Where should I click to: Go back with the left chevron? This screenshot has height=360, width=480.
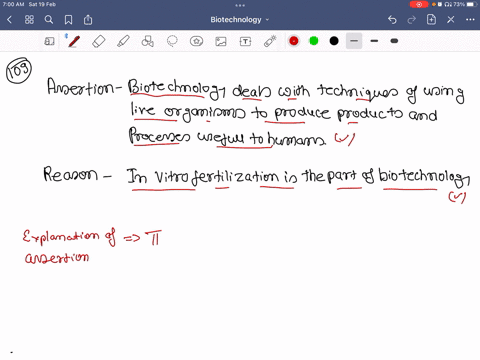(10, 20)
